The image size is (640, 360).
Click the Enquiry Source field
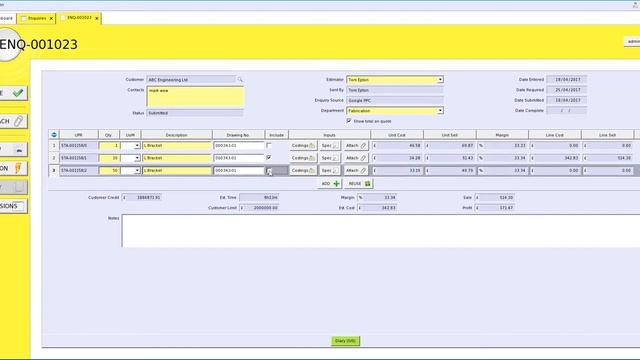[395, 100]
